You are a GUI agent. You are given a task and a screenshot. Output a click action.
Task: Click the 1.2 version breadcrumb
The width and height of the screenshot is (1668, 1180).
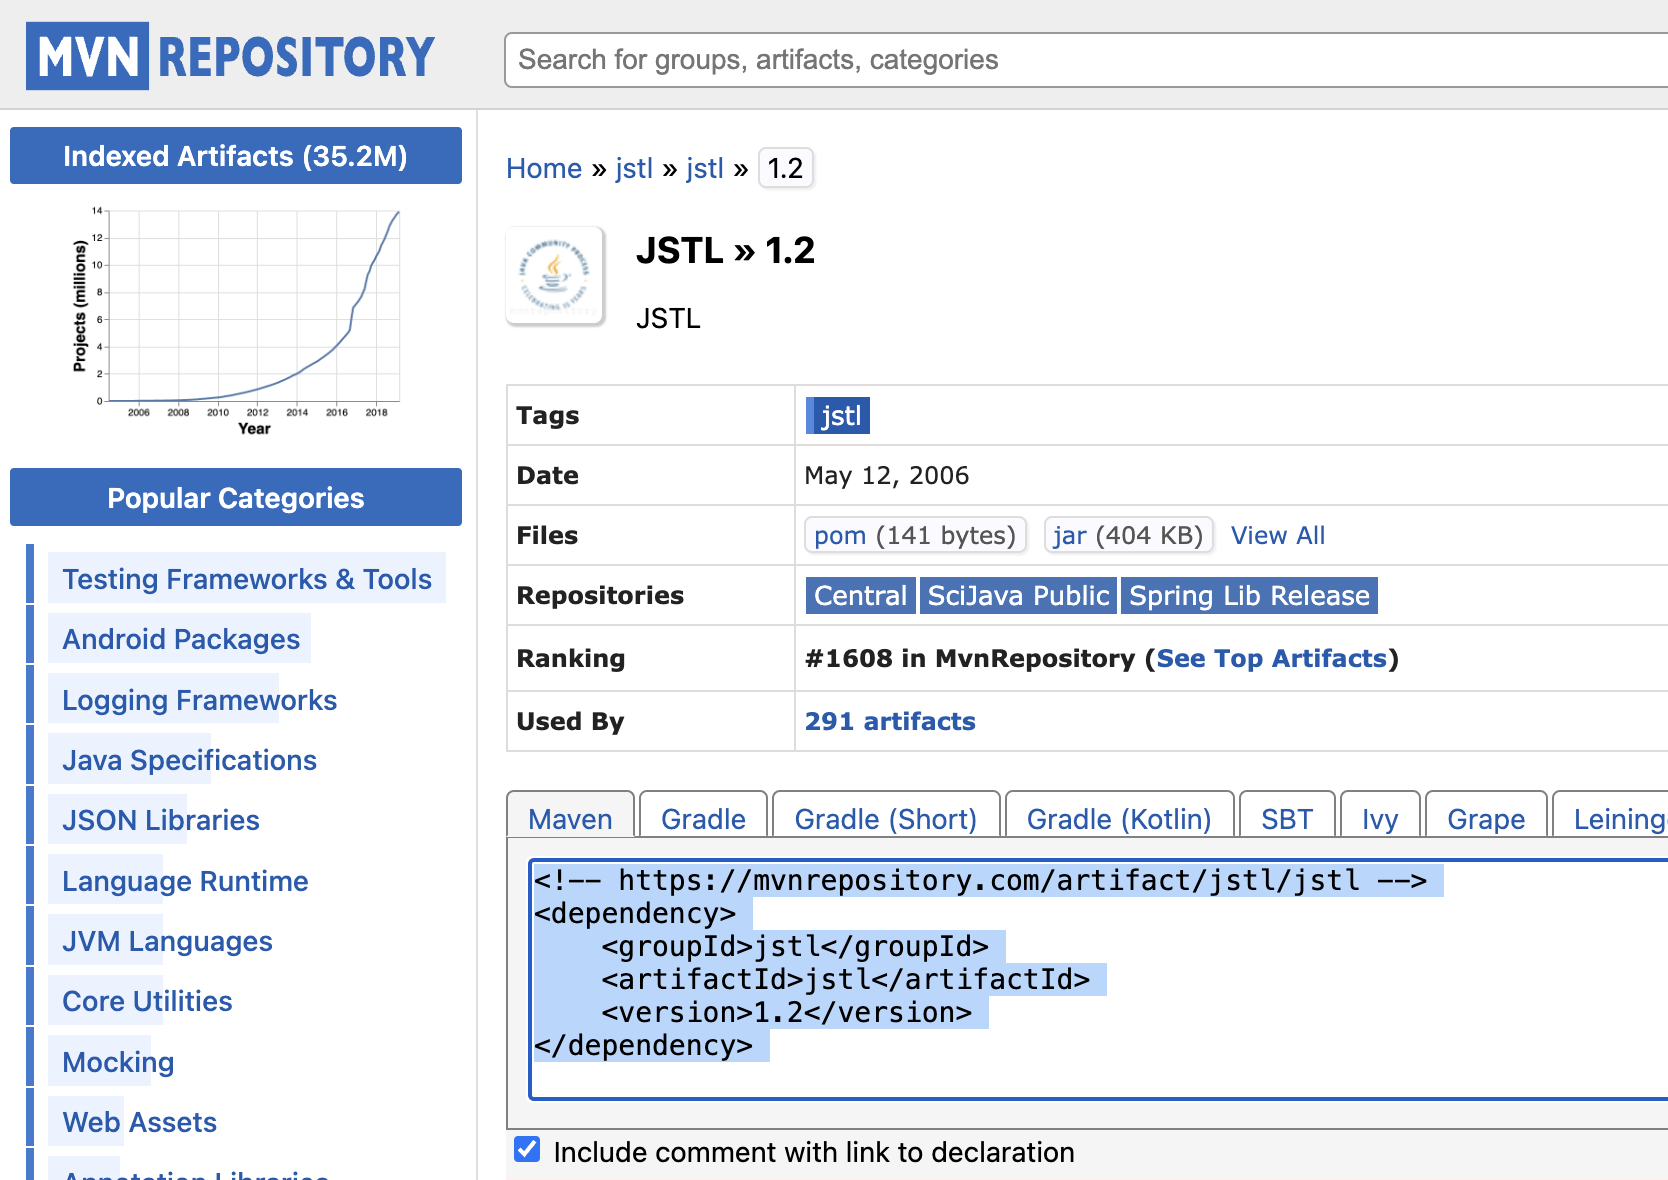(x=785, y=168)
